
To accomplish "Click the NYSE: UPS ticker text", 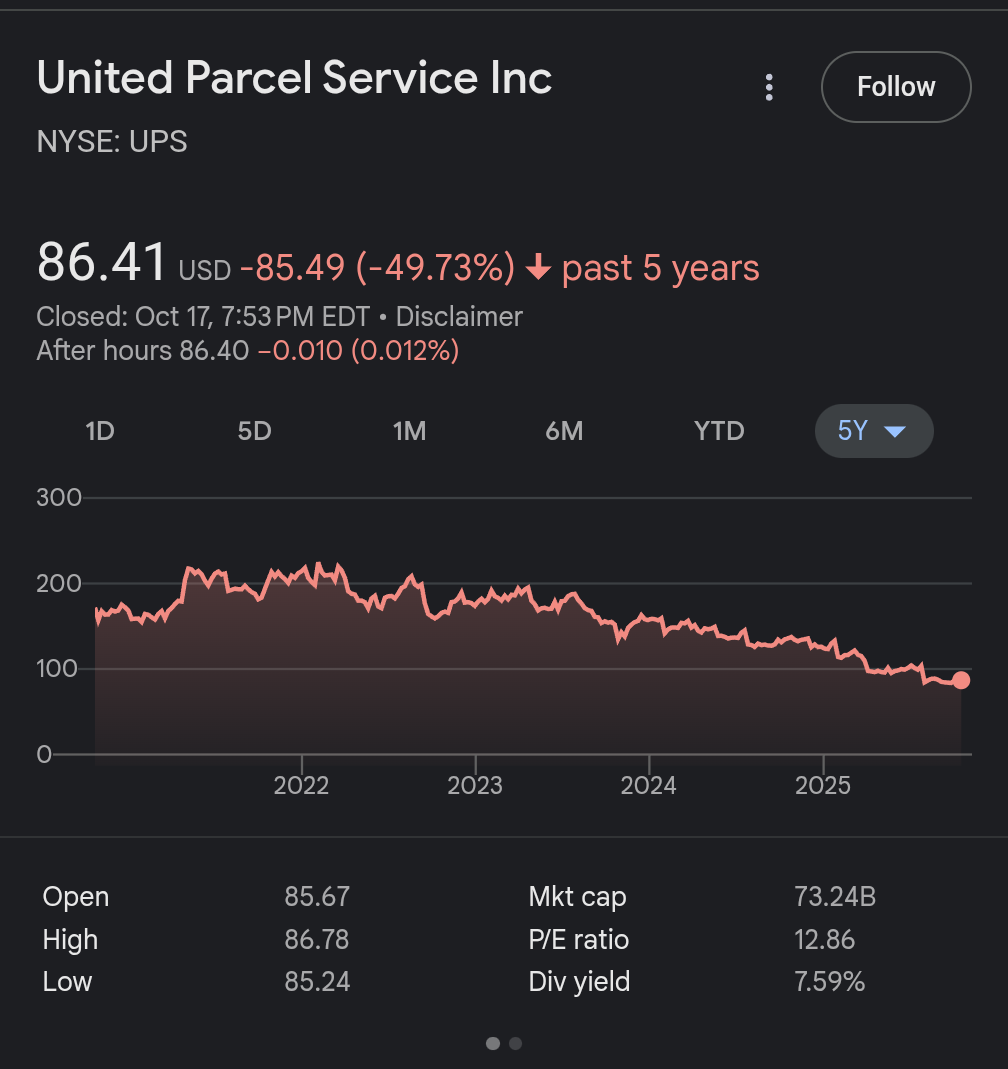I will point(112,142).
